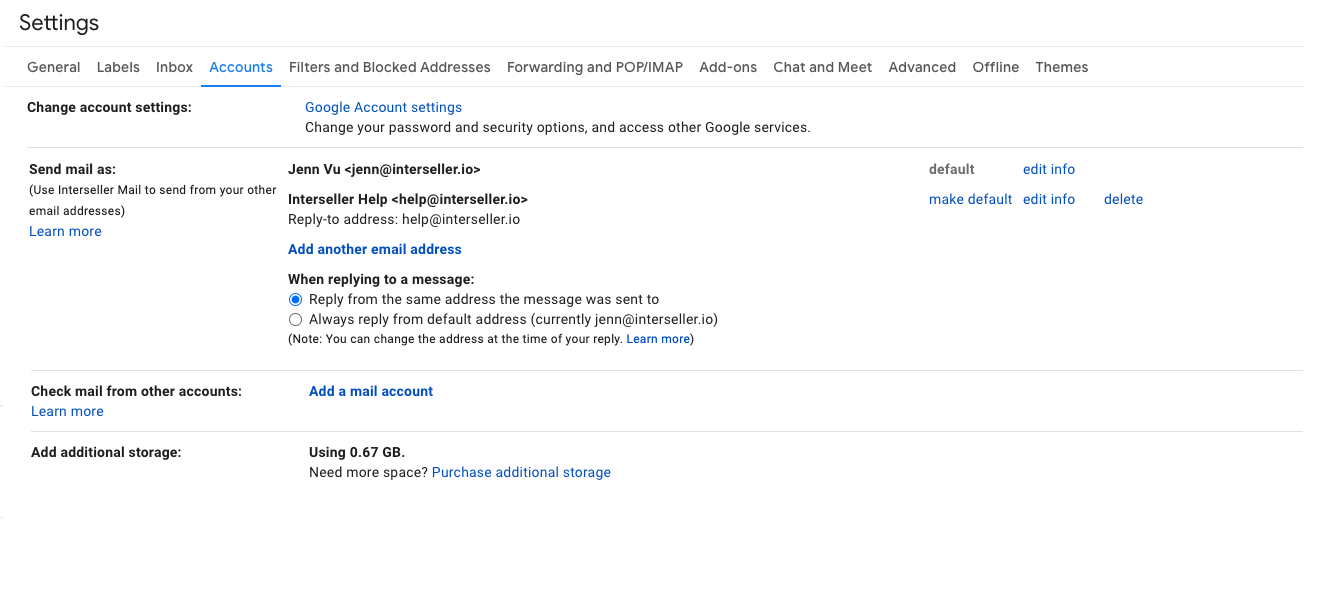Switch to Forwarding and POP/IMAP tab
Image resolution: width=1320 pixels, height=613 pixels.
coord(595,67)
